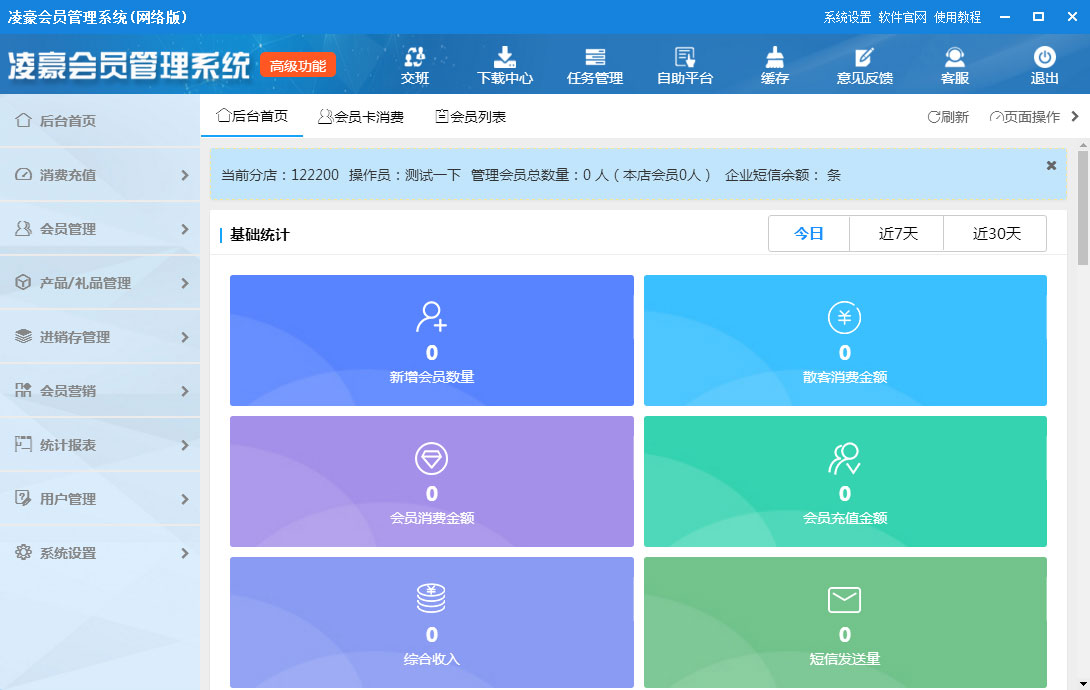Click the 缓存 cache broom icon

774,57
